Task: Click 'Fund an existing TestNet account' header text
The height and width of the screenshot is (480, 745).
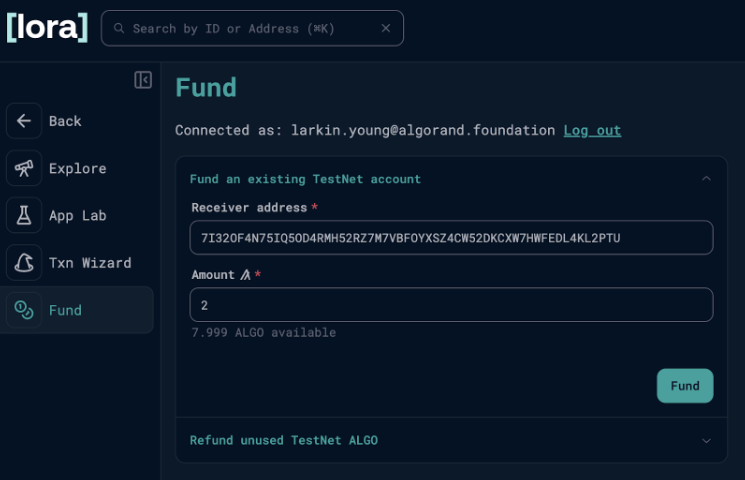Action: coord(305,179)
